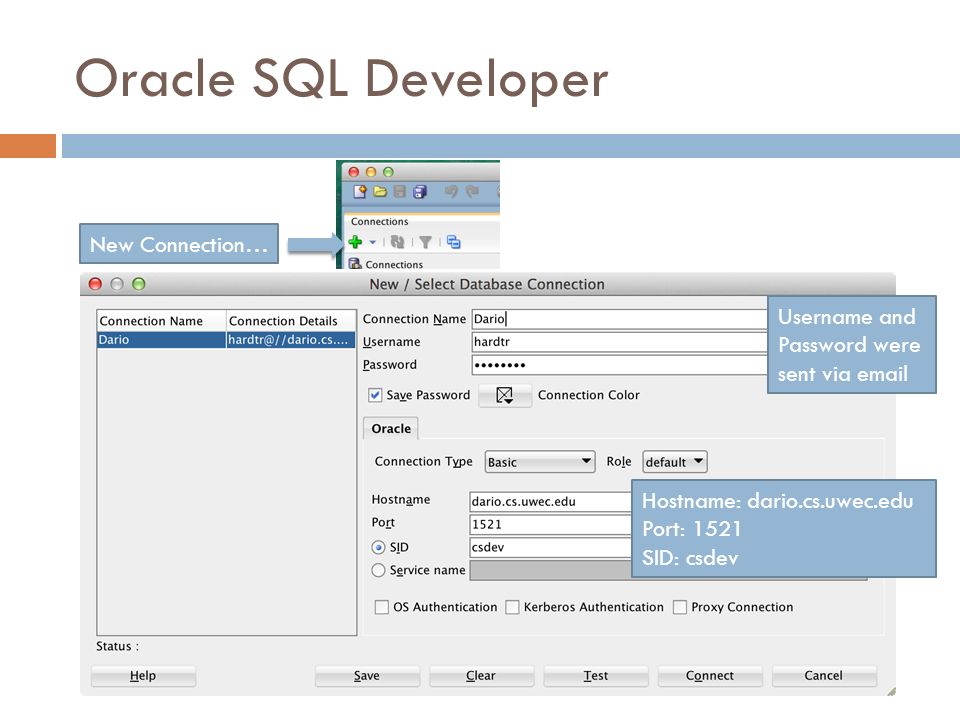960x720 pixels.
Task: Click the Connections panel tab title
Action: click(x=380, y=221)
